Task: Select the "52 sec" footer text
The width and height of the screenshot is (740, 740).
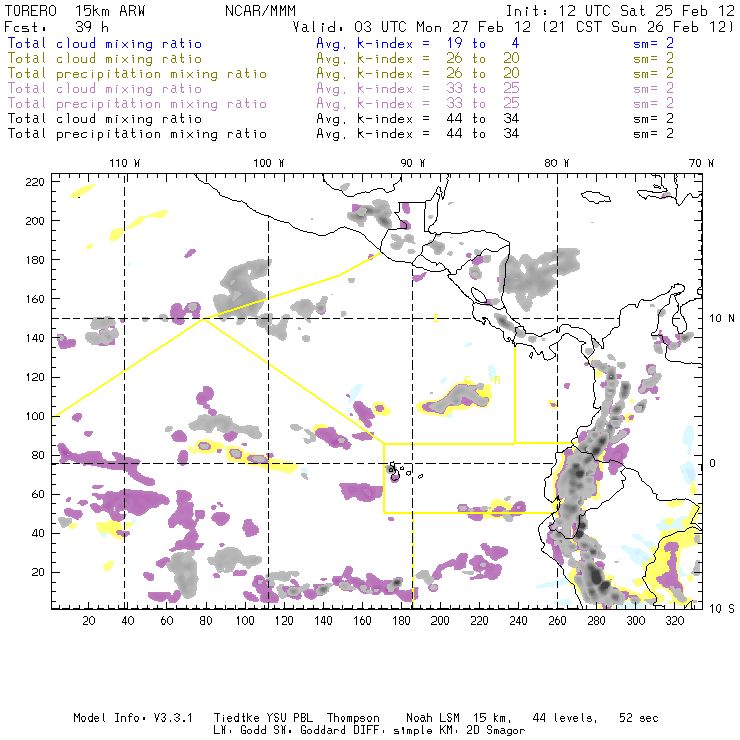Action: 639,718
